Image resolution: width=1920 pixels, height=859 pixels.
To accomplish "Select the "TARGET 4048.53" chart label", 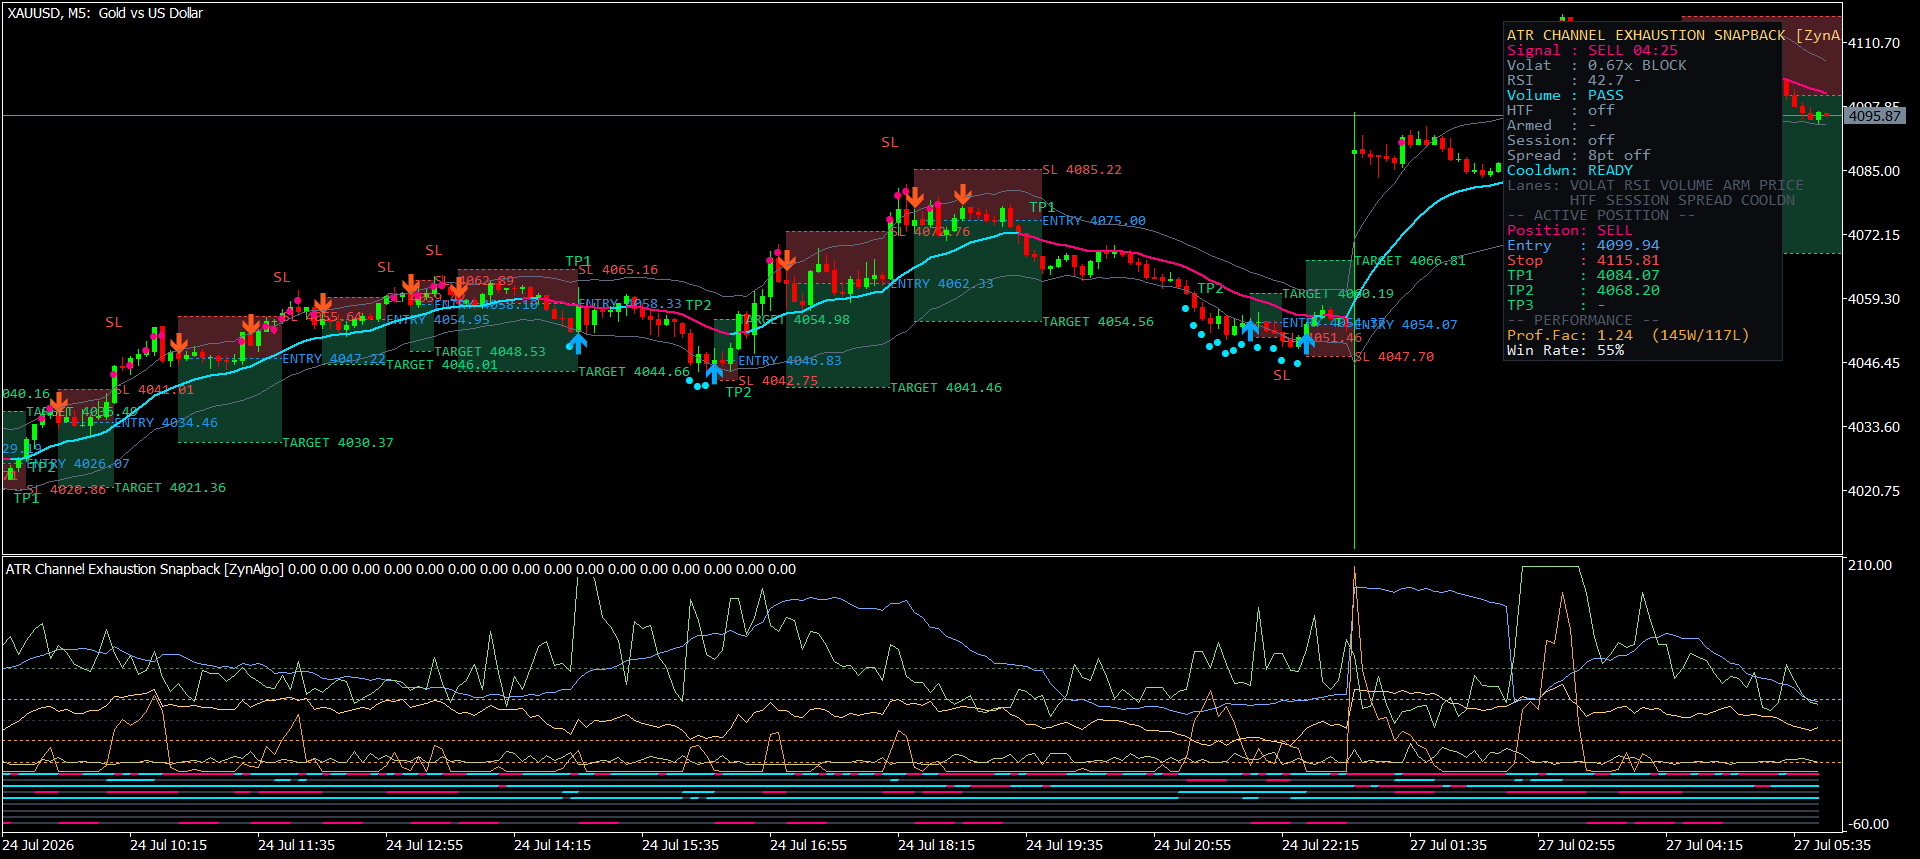I will click(490, 352).
